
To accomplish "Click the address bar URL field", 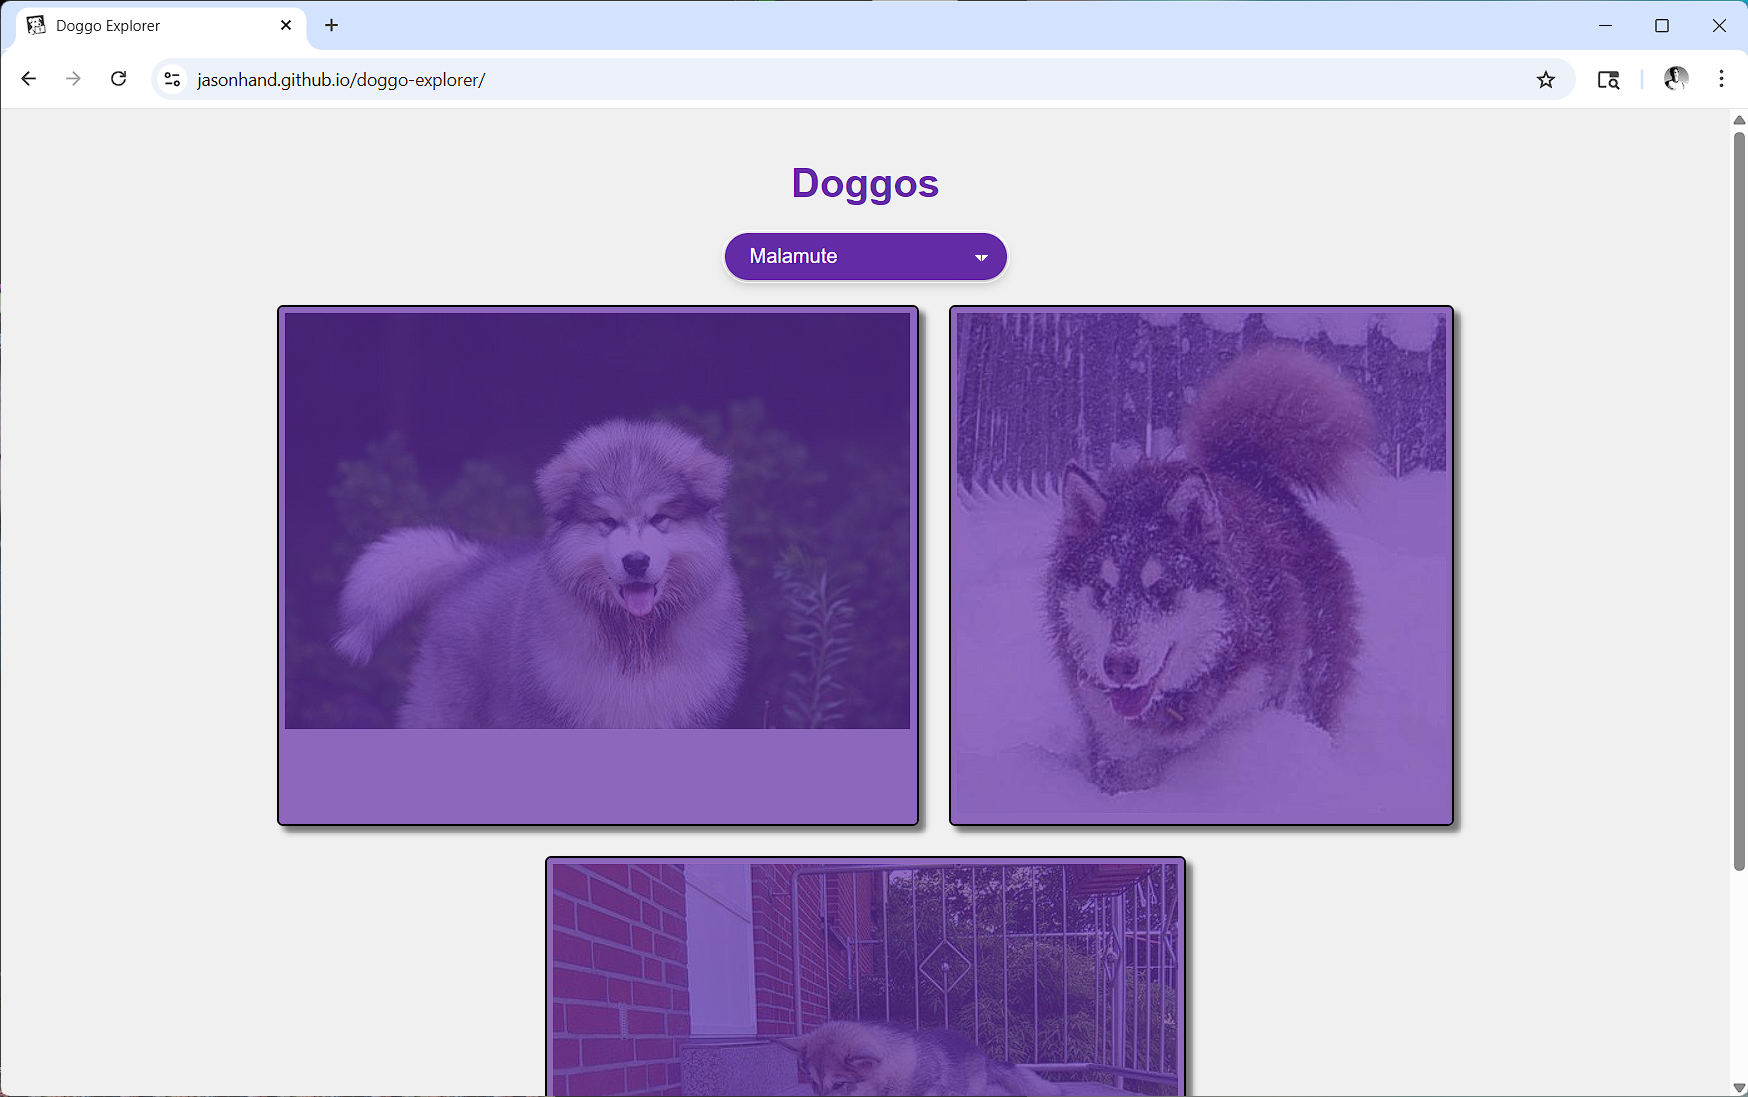I will [x=800, y=80].
